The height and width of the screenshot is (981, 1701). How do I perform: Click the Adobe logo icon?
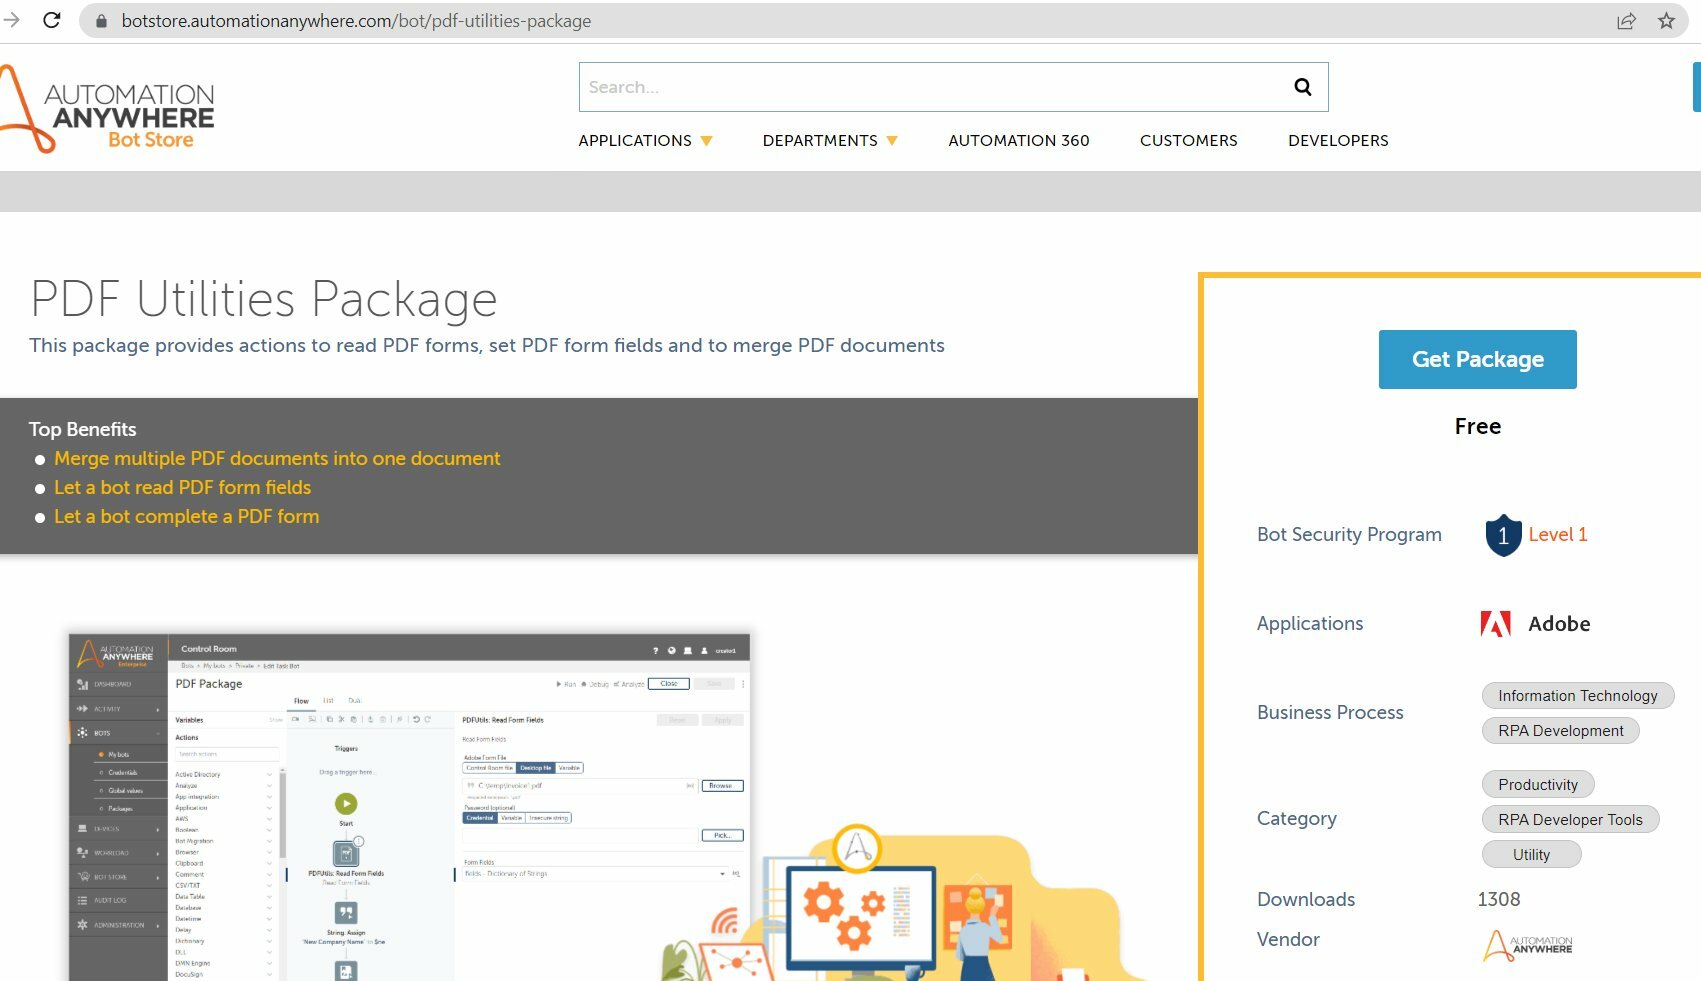[x=1495, y=624]
